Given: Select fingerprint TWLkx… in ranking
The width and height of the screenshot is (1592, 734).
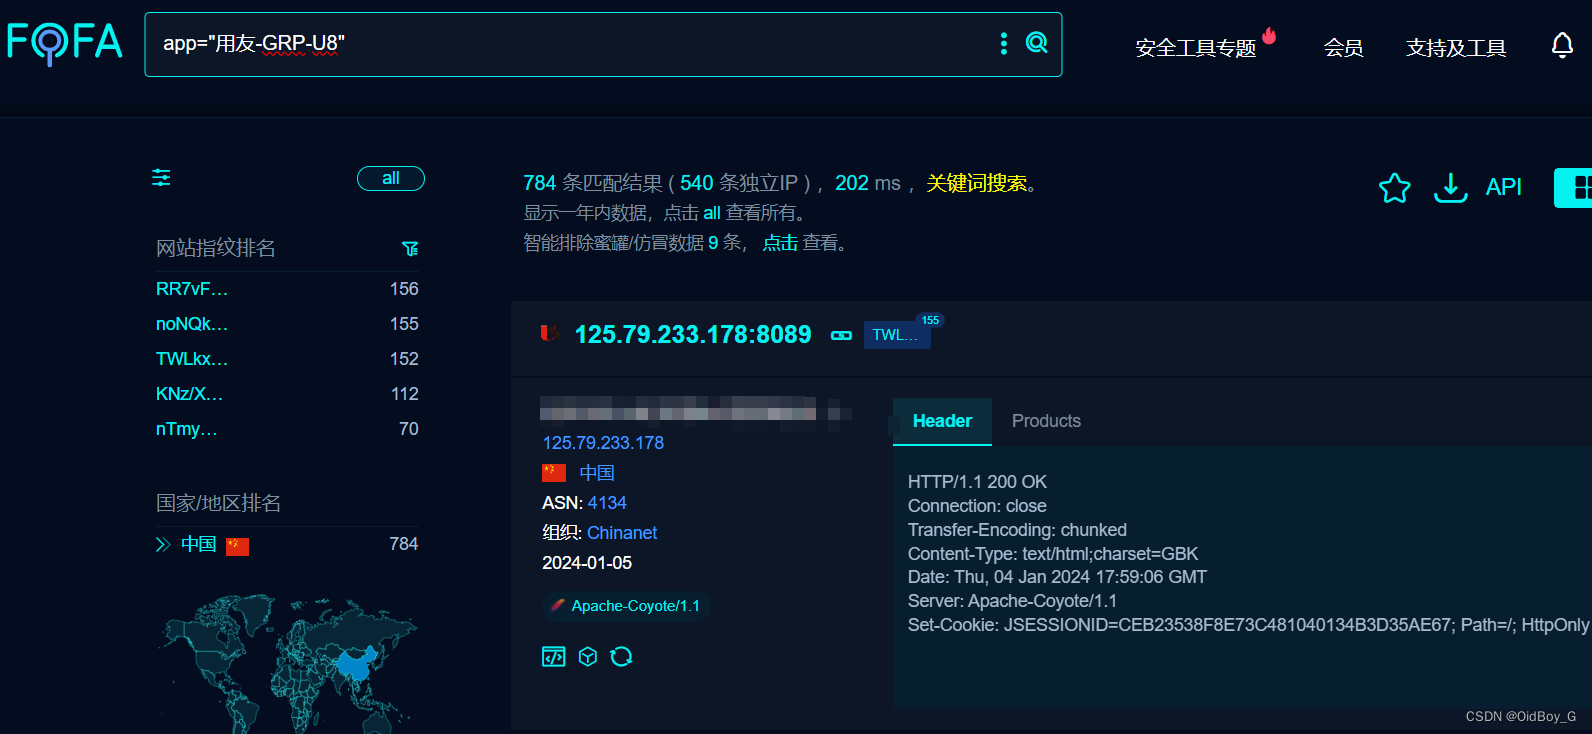Looking at the screenshot, I should (x=192, y=359).
